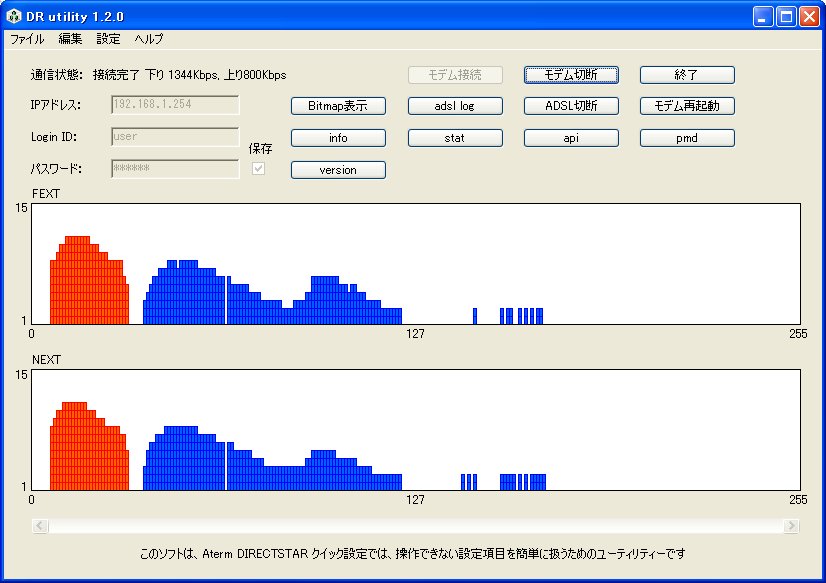The image size is (826, 583).
Task: Click the Login ID: label
Action: pyautogui.click(x=54, y=137)
